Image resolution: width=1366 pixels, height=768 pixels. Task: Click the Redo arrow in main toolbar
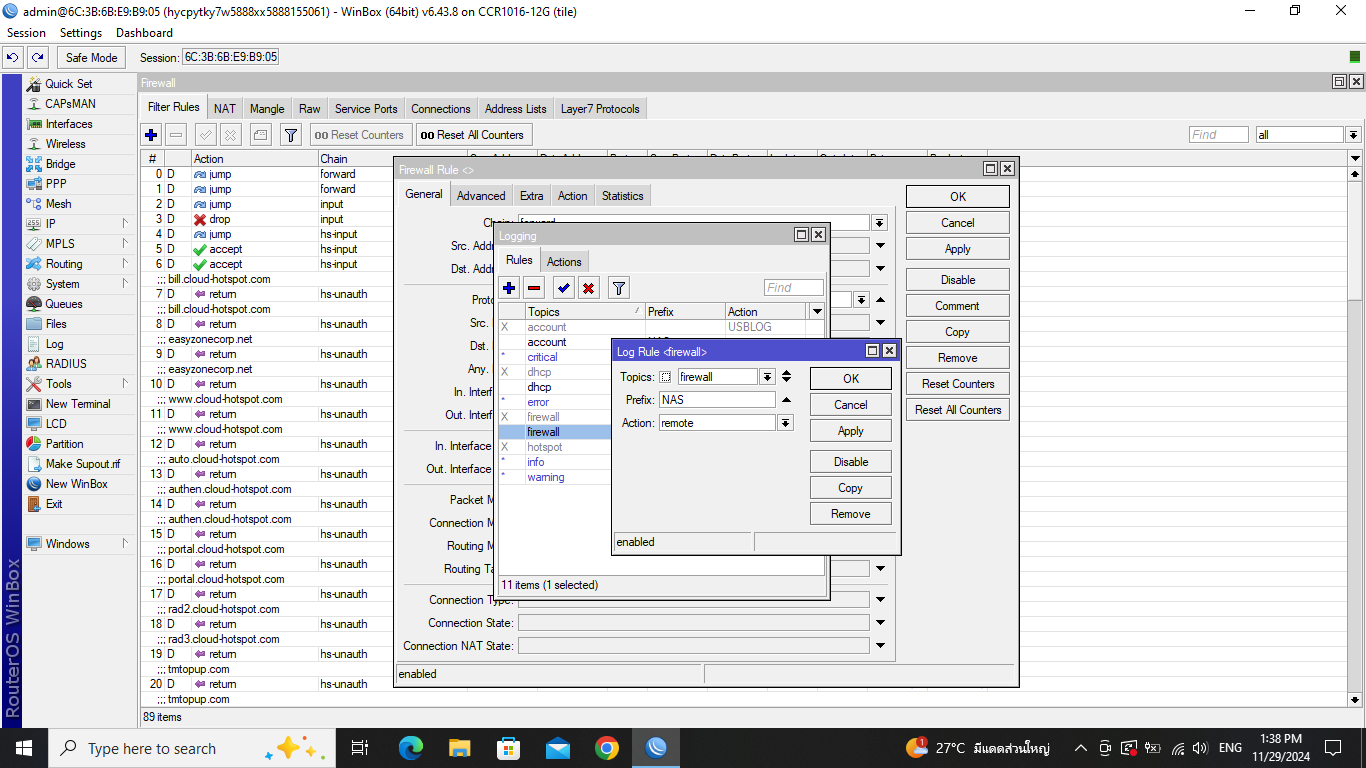tap(37, 58)
